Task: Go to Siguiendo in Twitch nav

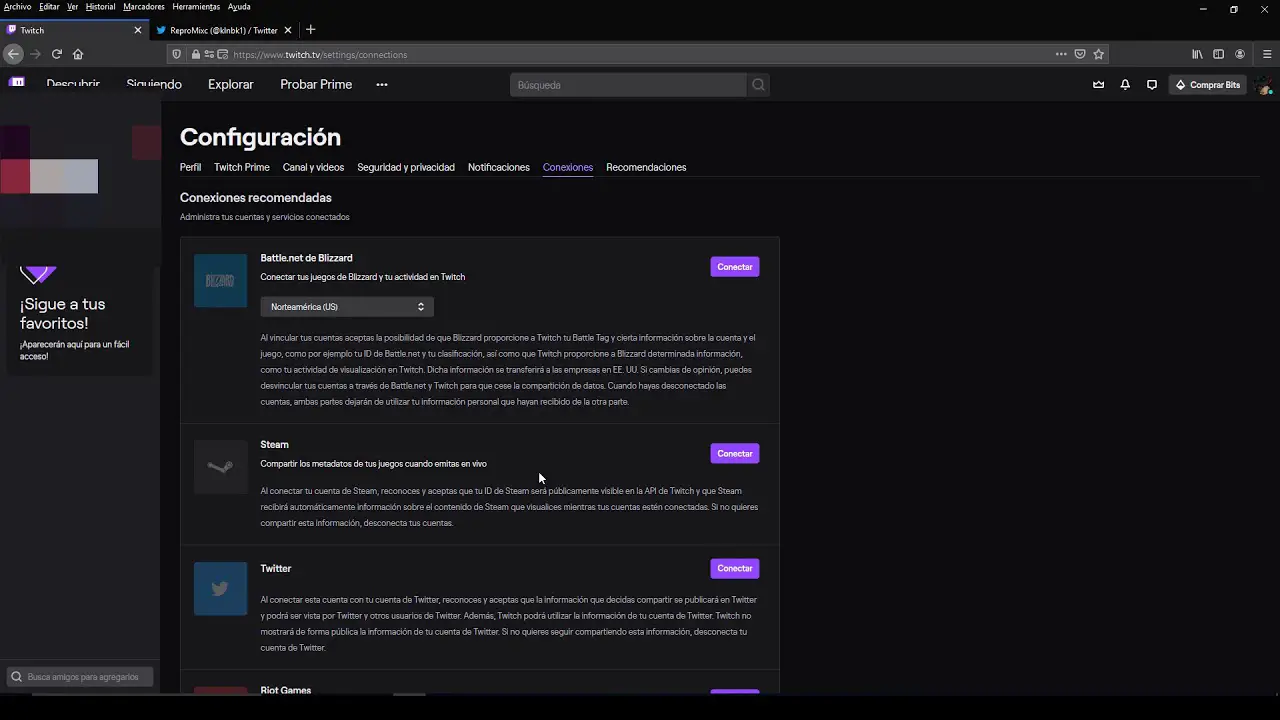Action: tap(154, 84)
